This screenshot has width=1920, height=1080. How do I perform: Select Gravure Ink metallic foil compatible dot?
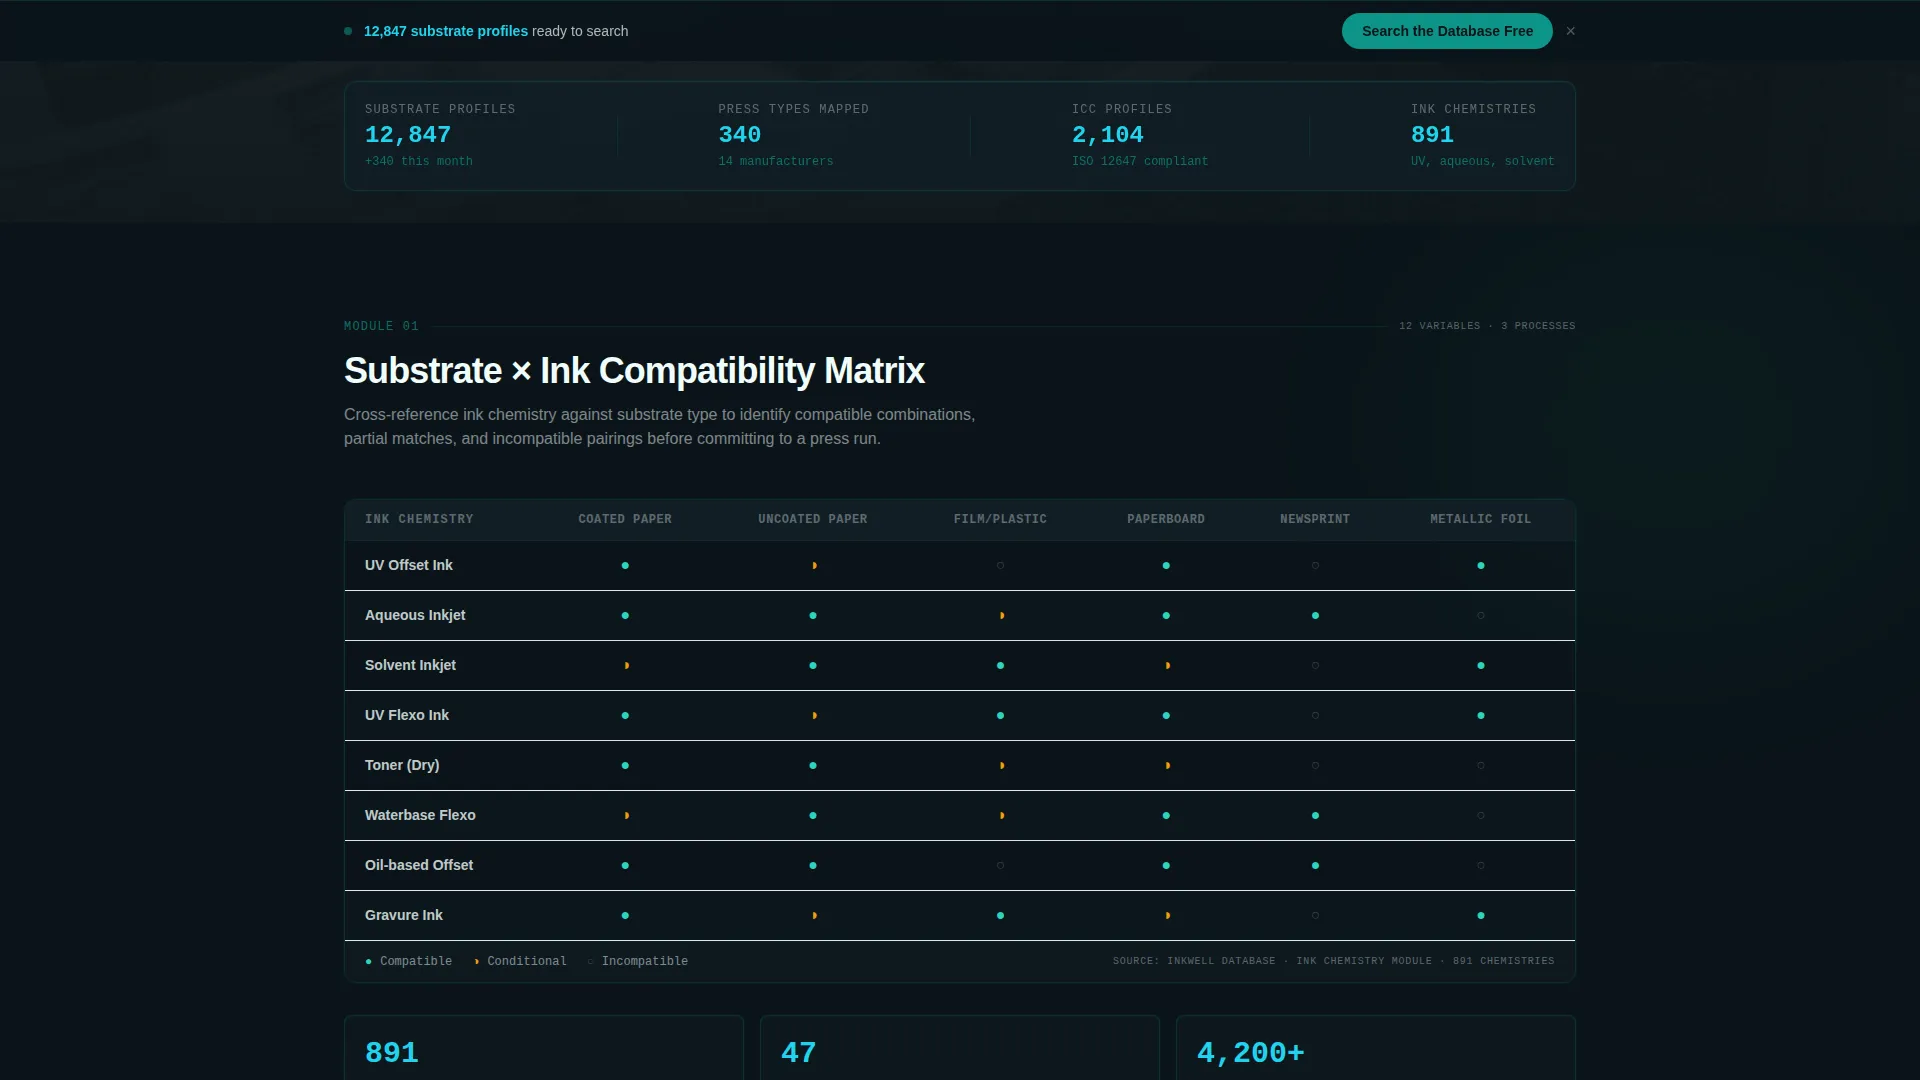[x=1481, y=916]
